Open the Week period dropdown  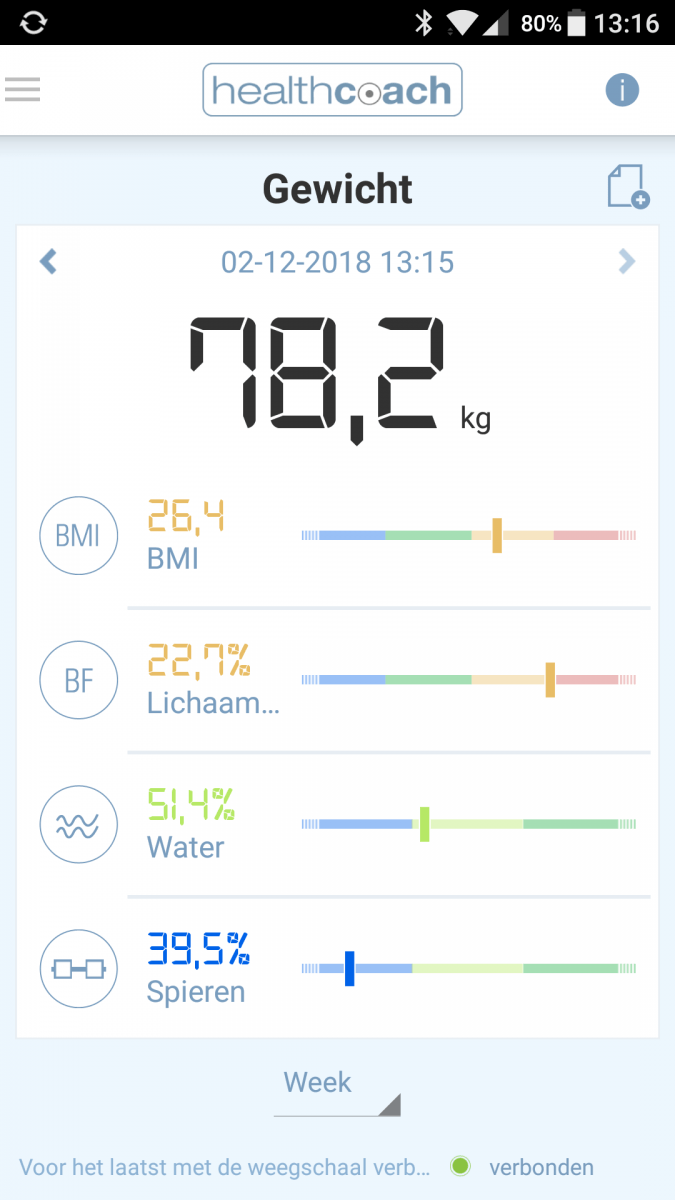pos(337,1087)
